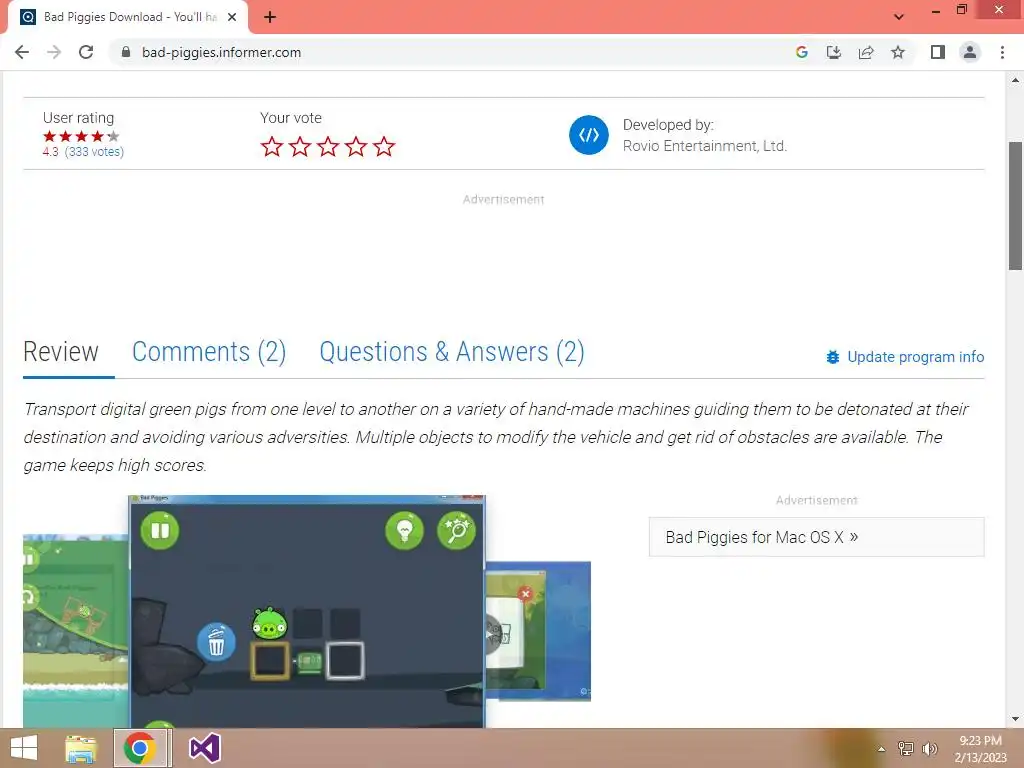Viewport: 1024px width, 768px height.
Task: Give a one-star vote
Action: 272,146
